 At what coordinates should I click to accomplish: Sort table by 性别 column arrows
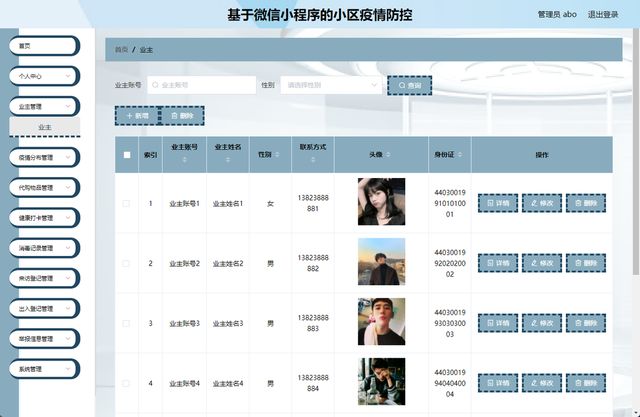[277, 155]
